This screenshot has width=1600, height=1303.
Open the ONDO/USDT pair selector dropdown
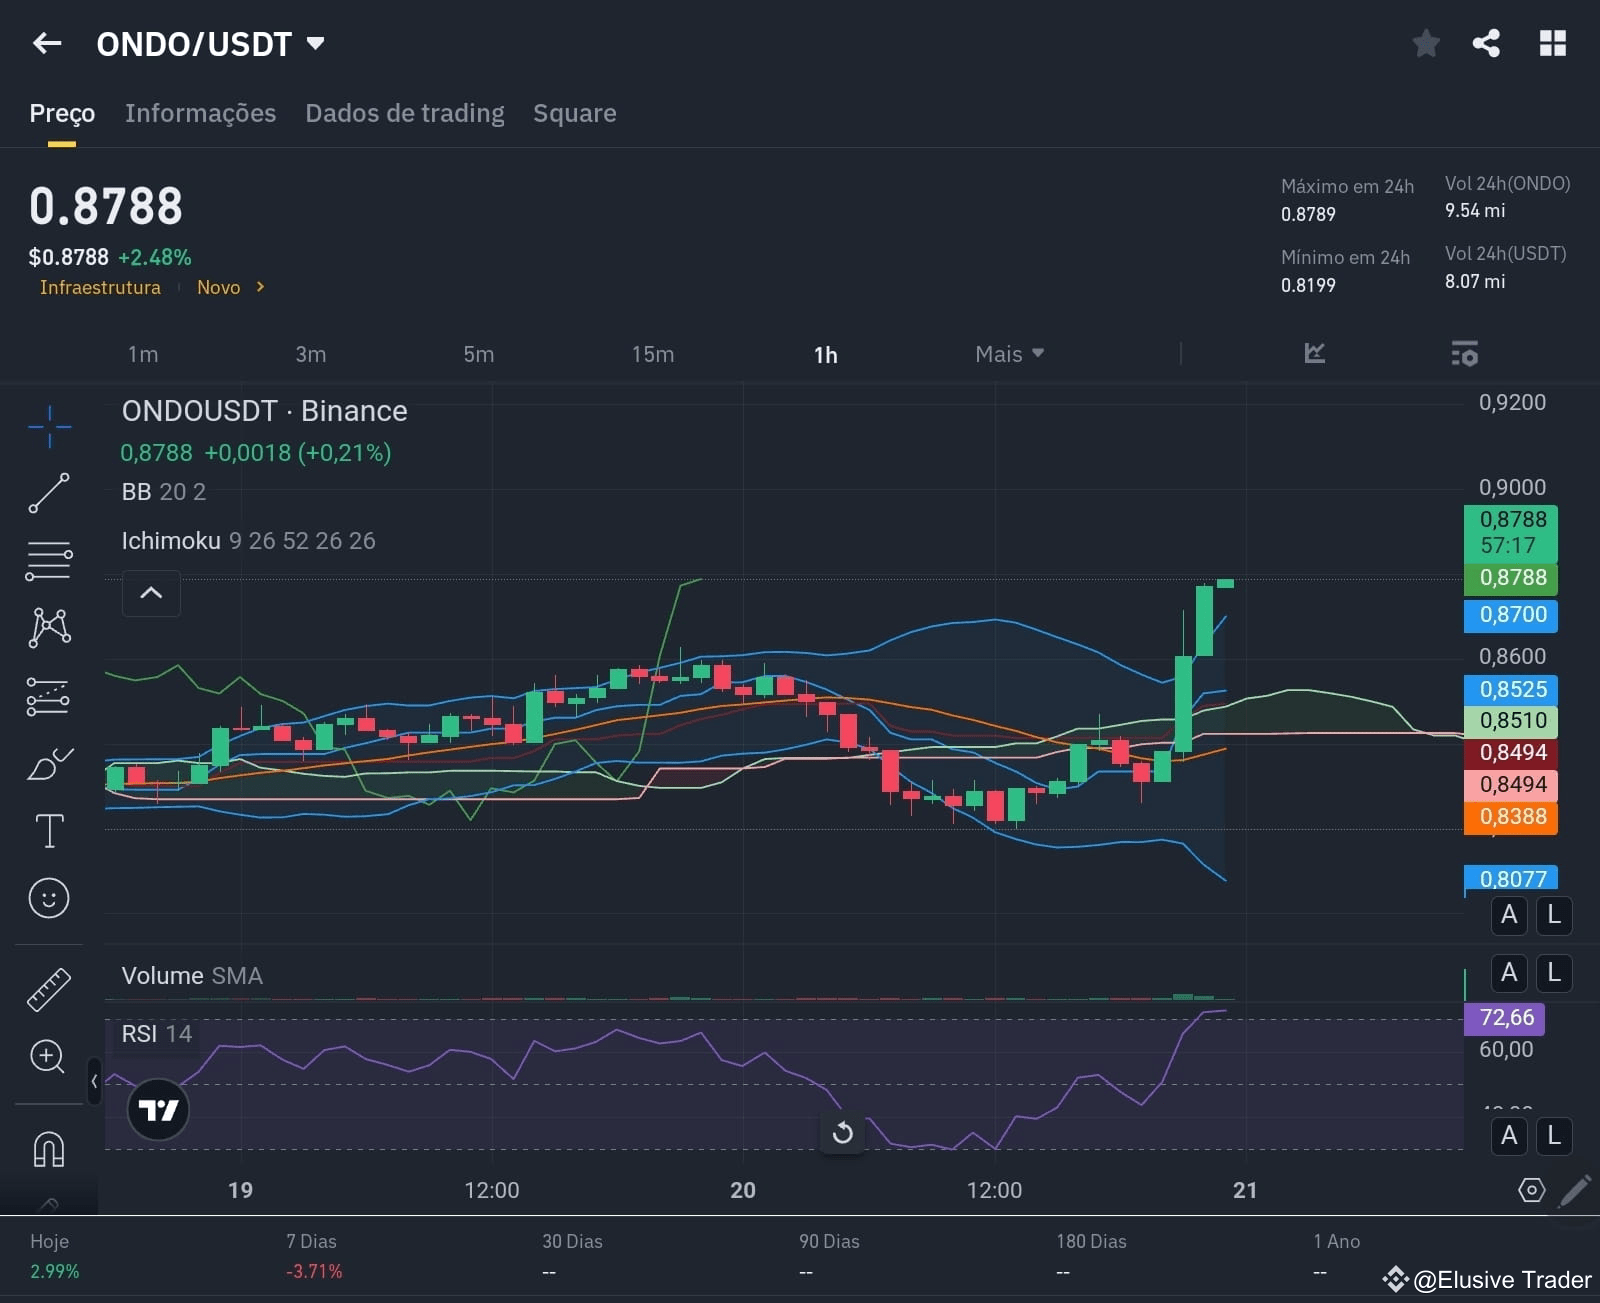[210, 44]
